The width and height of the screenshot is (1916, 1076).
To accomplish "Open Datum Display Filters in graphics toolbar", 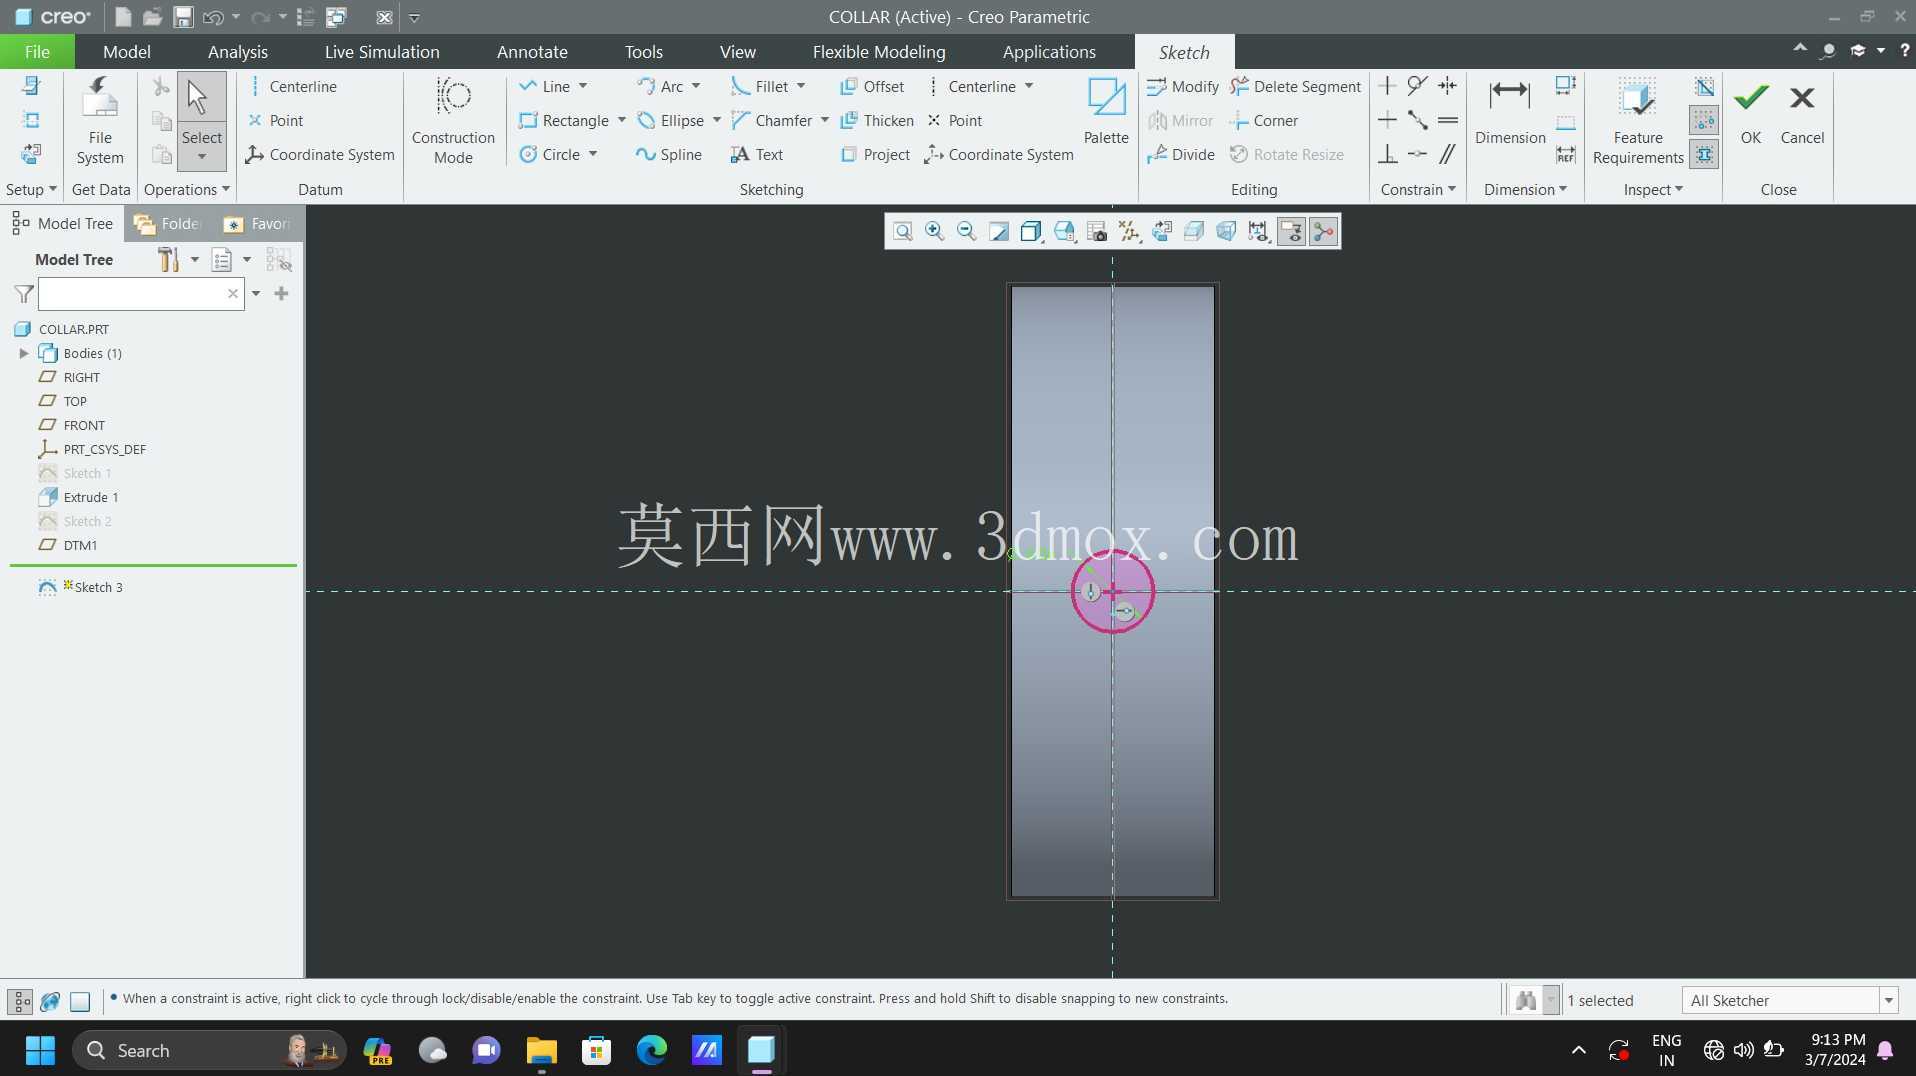I will 1130,232.
